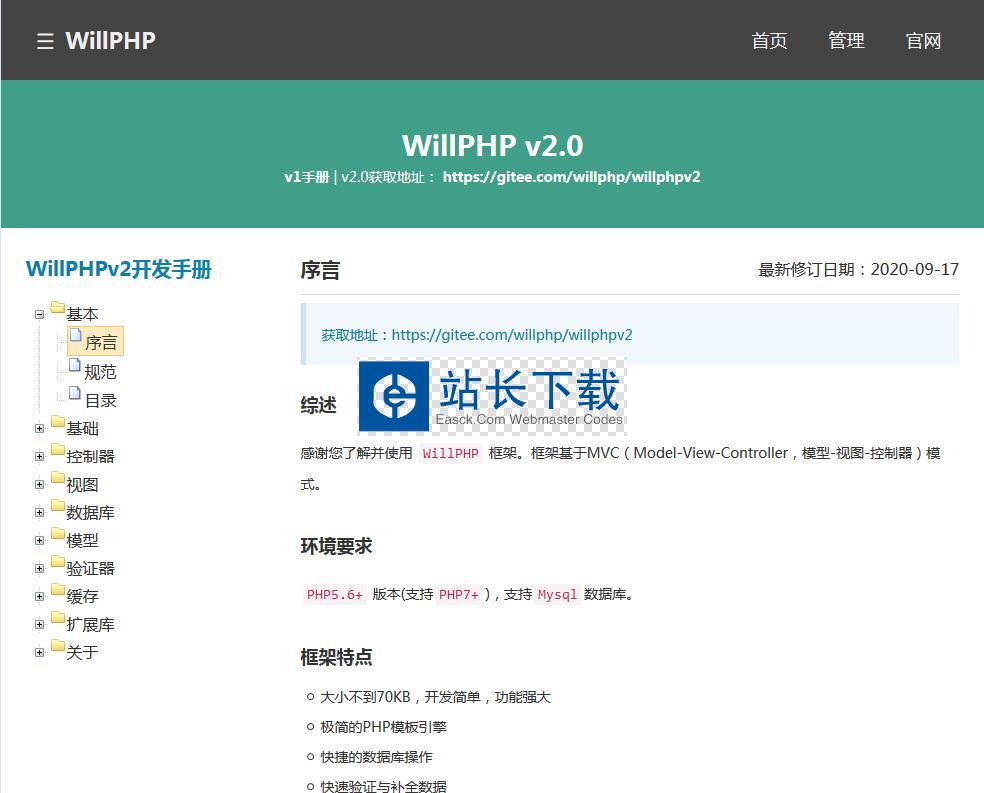Visit 官网 from the top navigation

point(923,41)
